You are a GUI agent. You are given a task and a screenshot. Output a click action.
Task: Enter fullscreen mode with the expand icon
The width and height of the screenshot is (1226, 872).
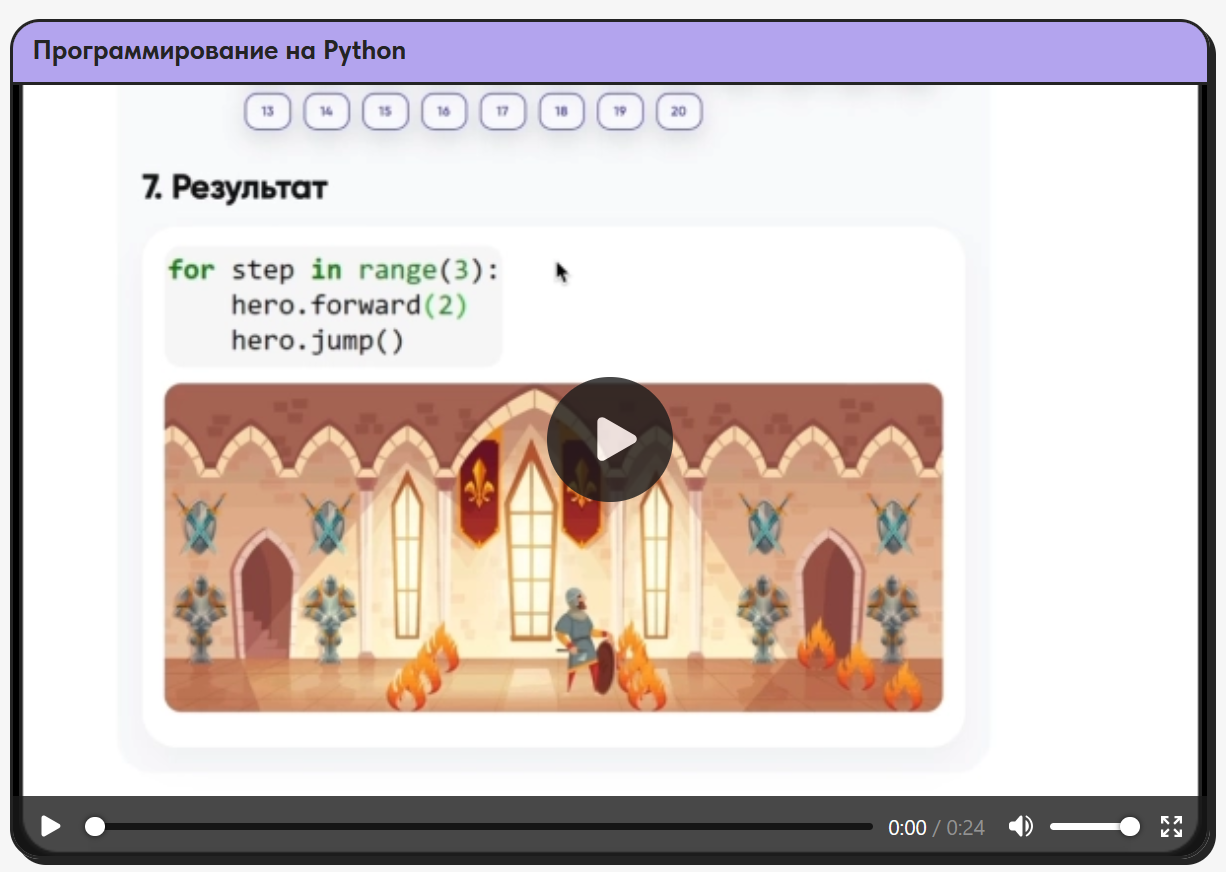click(x=1171, y=826)
